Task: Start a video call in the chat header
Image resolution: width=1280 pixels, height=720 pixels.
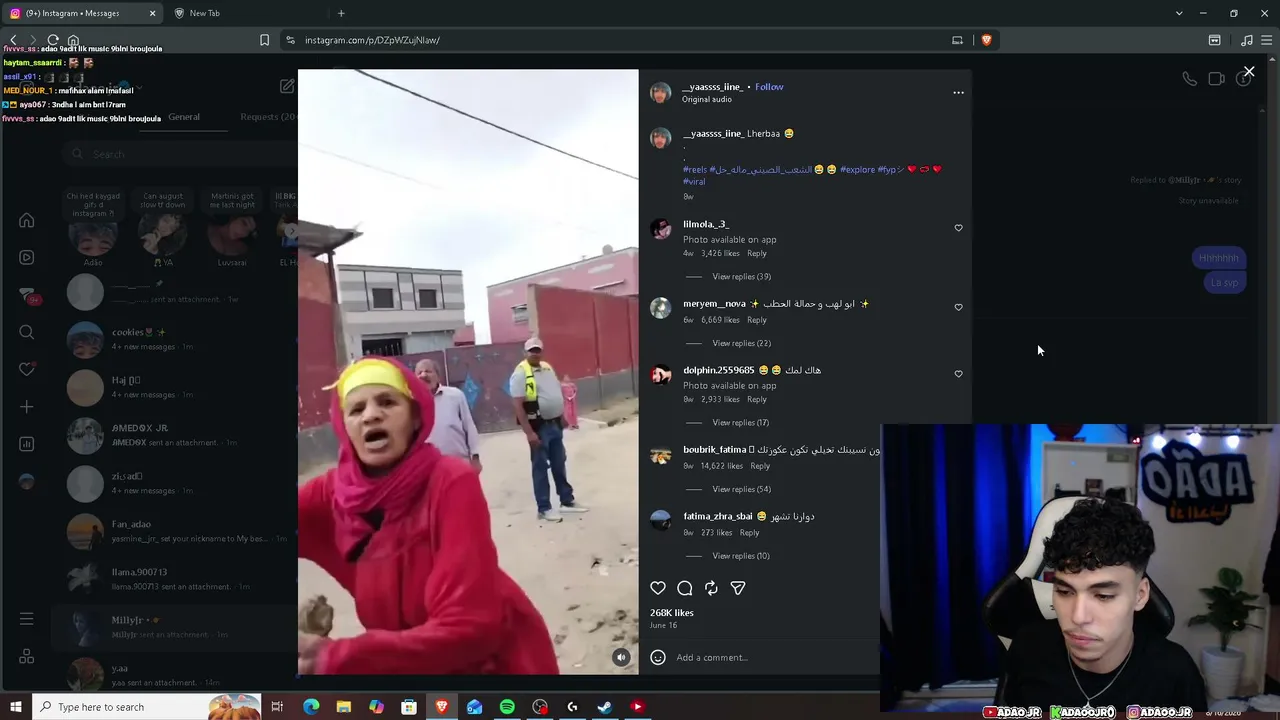Action: (1216, 79)
